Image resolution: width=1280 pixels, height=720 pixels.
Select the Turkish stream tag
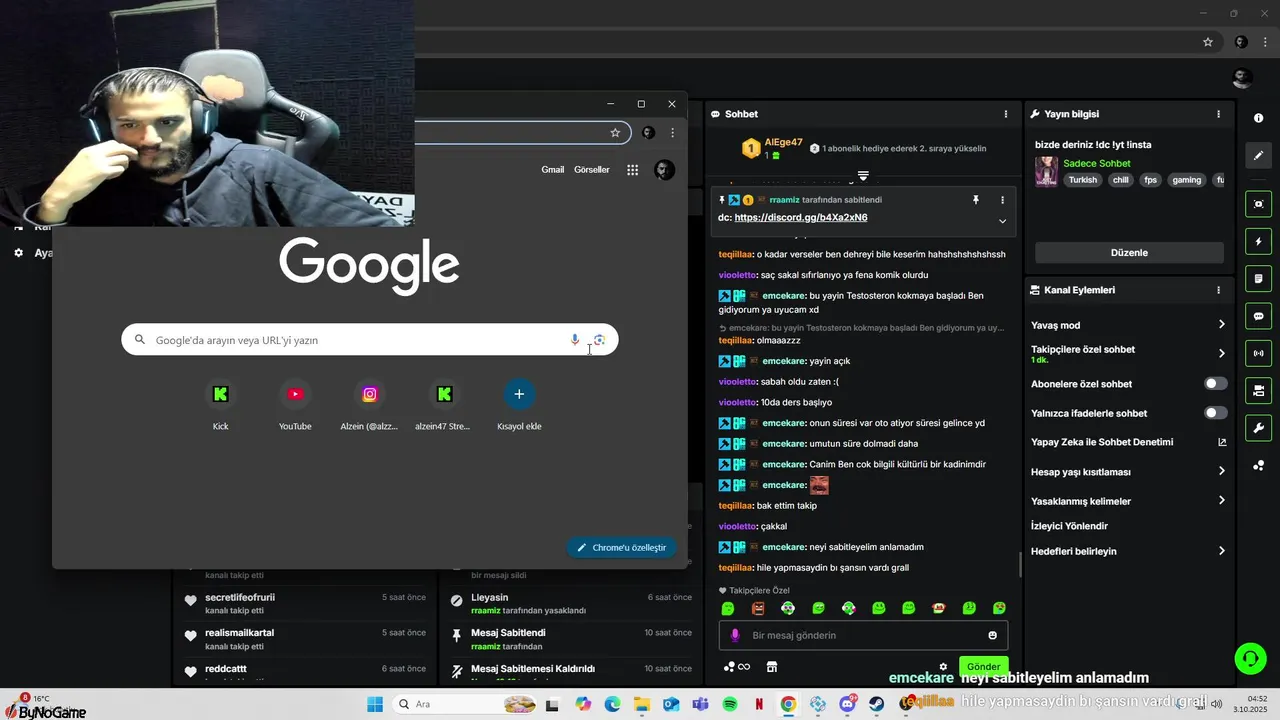1082,180
